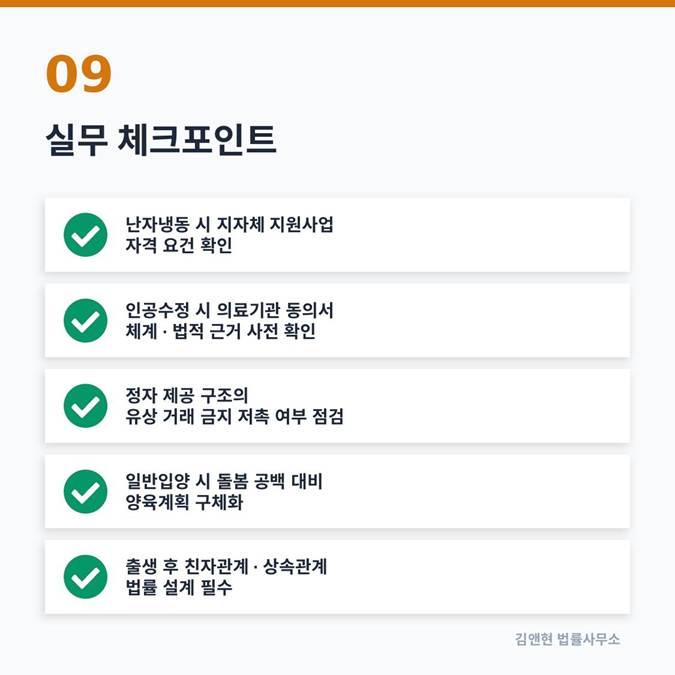Click the orange number 09
This screenshot has width=675, height=675.
pyautogui.click(x=78, y=74)
